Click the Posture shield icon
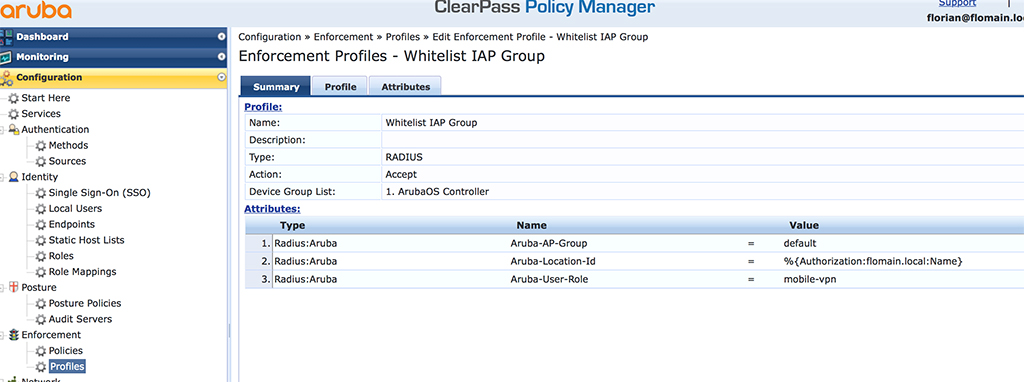The height and width of the screenshot is (382, 1024). tap(14, 287)
